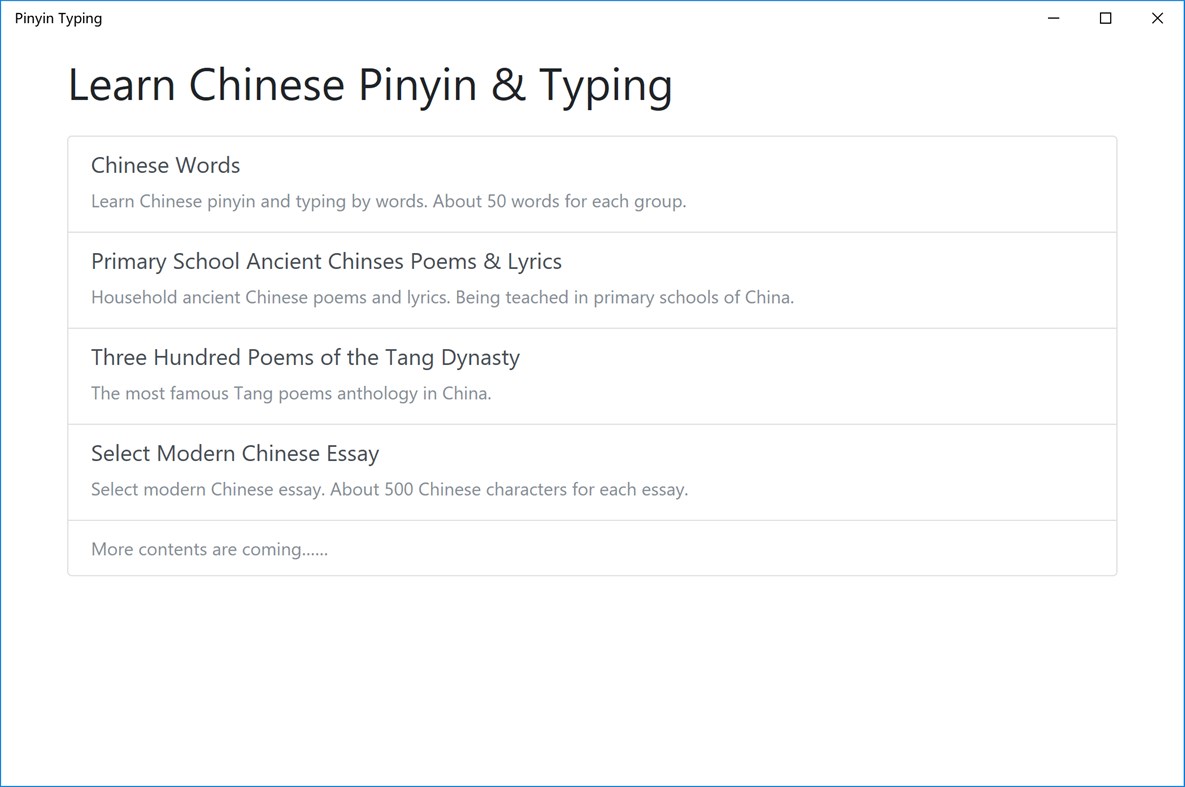Click the "Pinyin Typing" title bar label
The height and width of the screenshot is (787, 1185).
[57, 18]
